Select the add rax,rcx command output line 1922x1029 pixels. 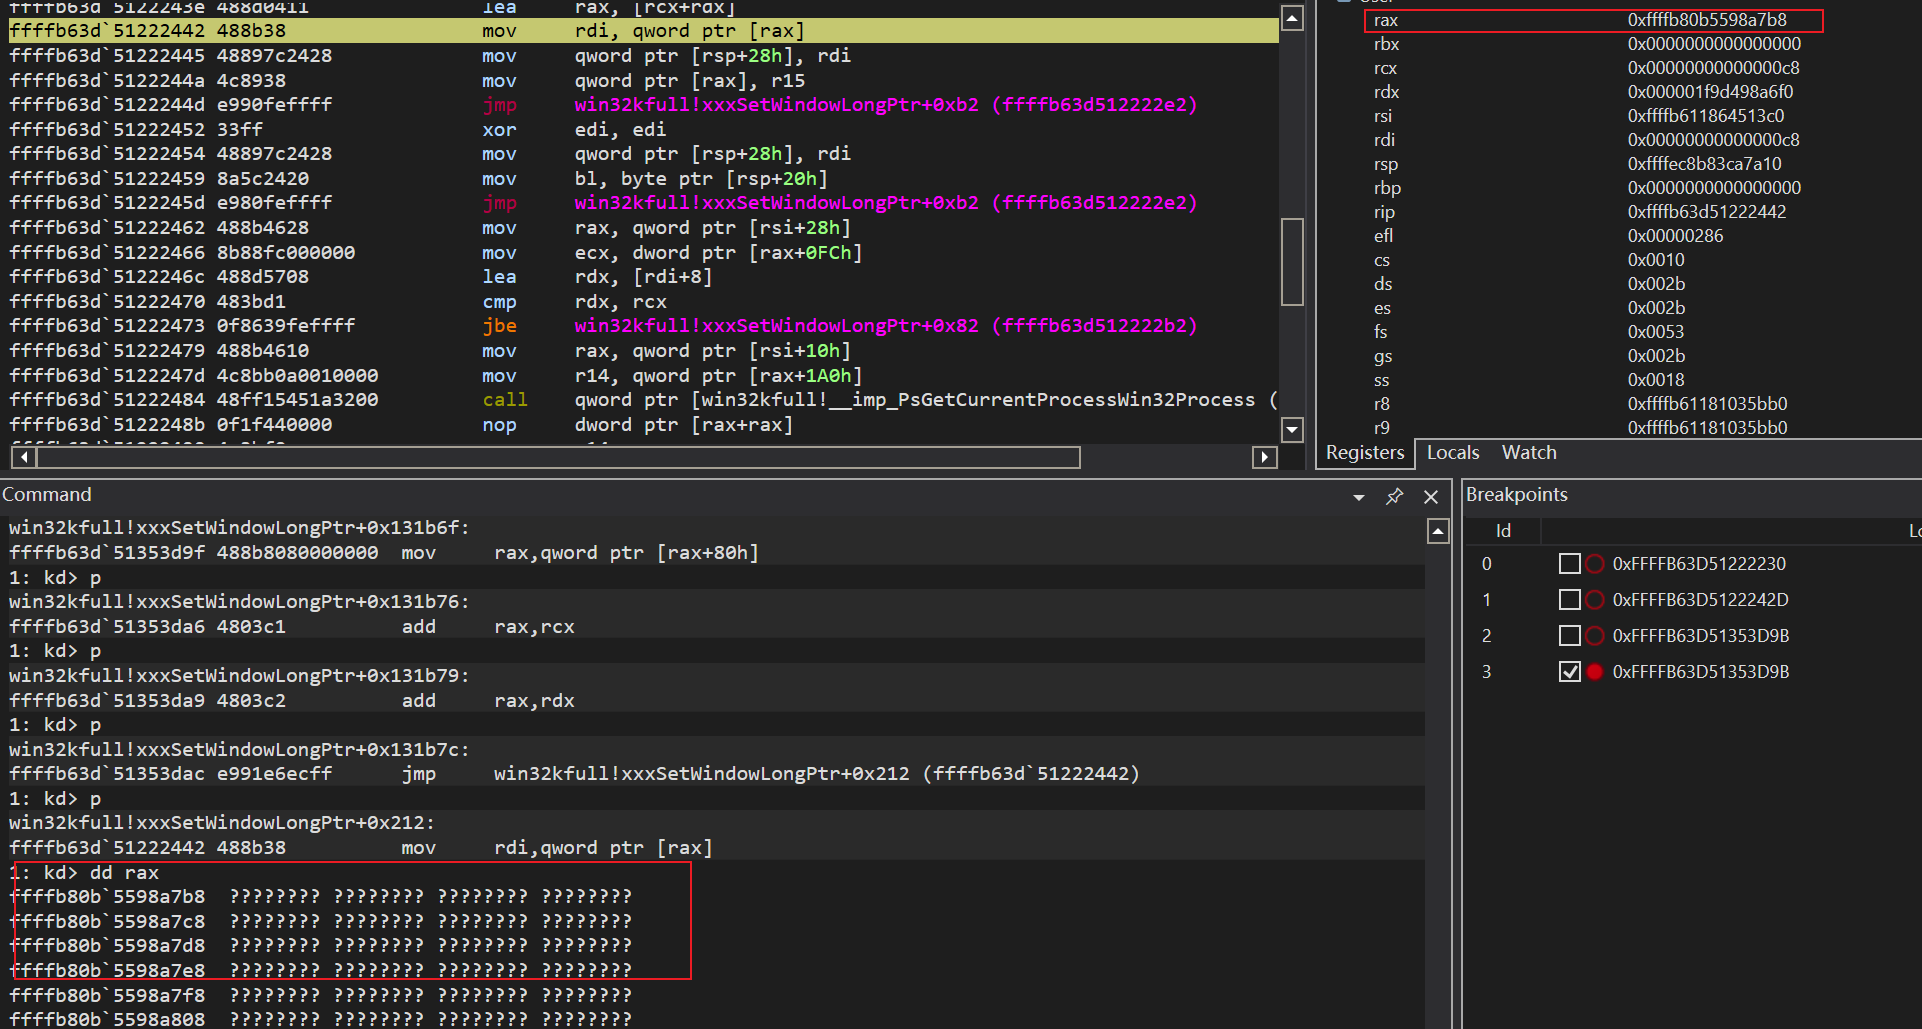[x=291, y=627]
